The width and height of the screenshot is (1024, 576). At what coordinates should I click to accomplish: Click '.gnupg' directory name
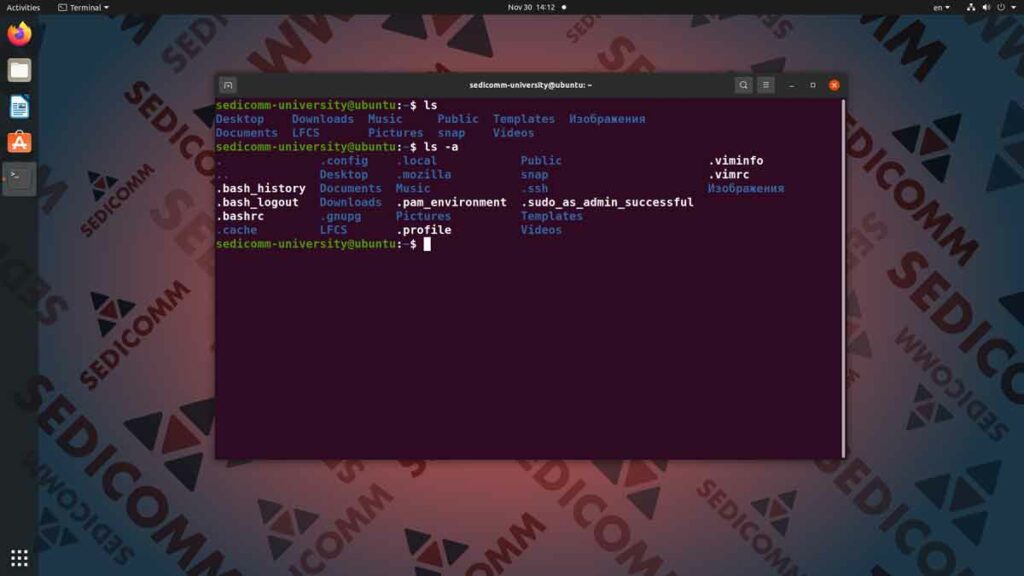pos(340,216)
